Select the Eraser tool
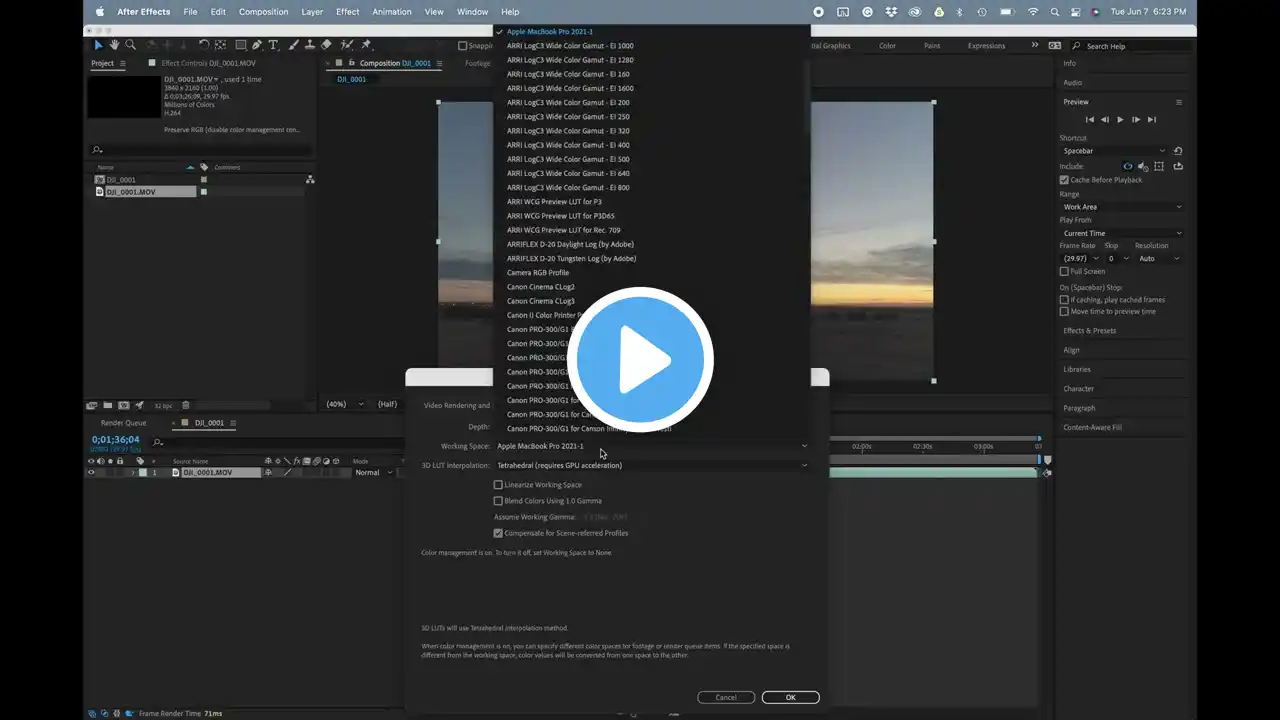The width and height of the screenshot is (1280, 720). pyautogui.click(x=326, y=45)
